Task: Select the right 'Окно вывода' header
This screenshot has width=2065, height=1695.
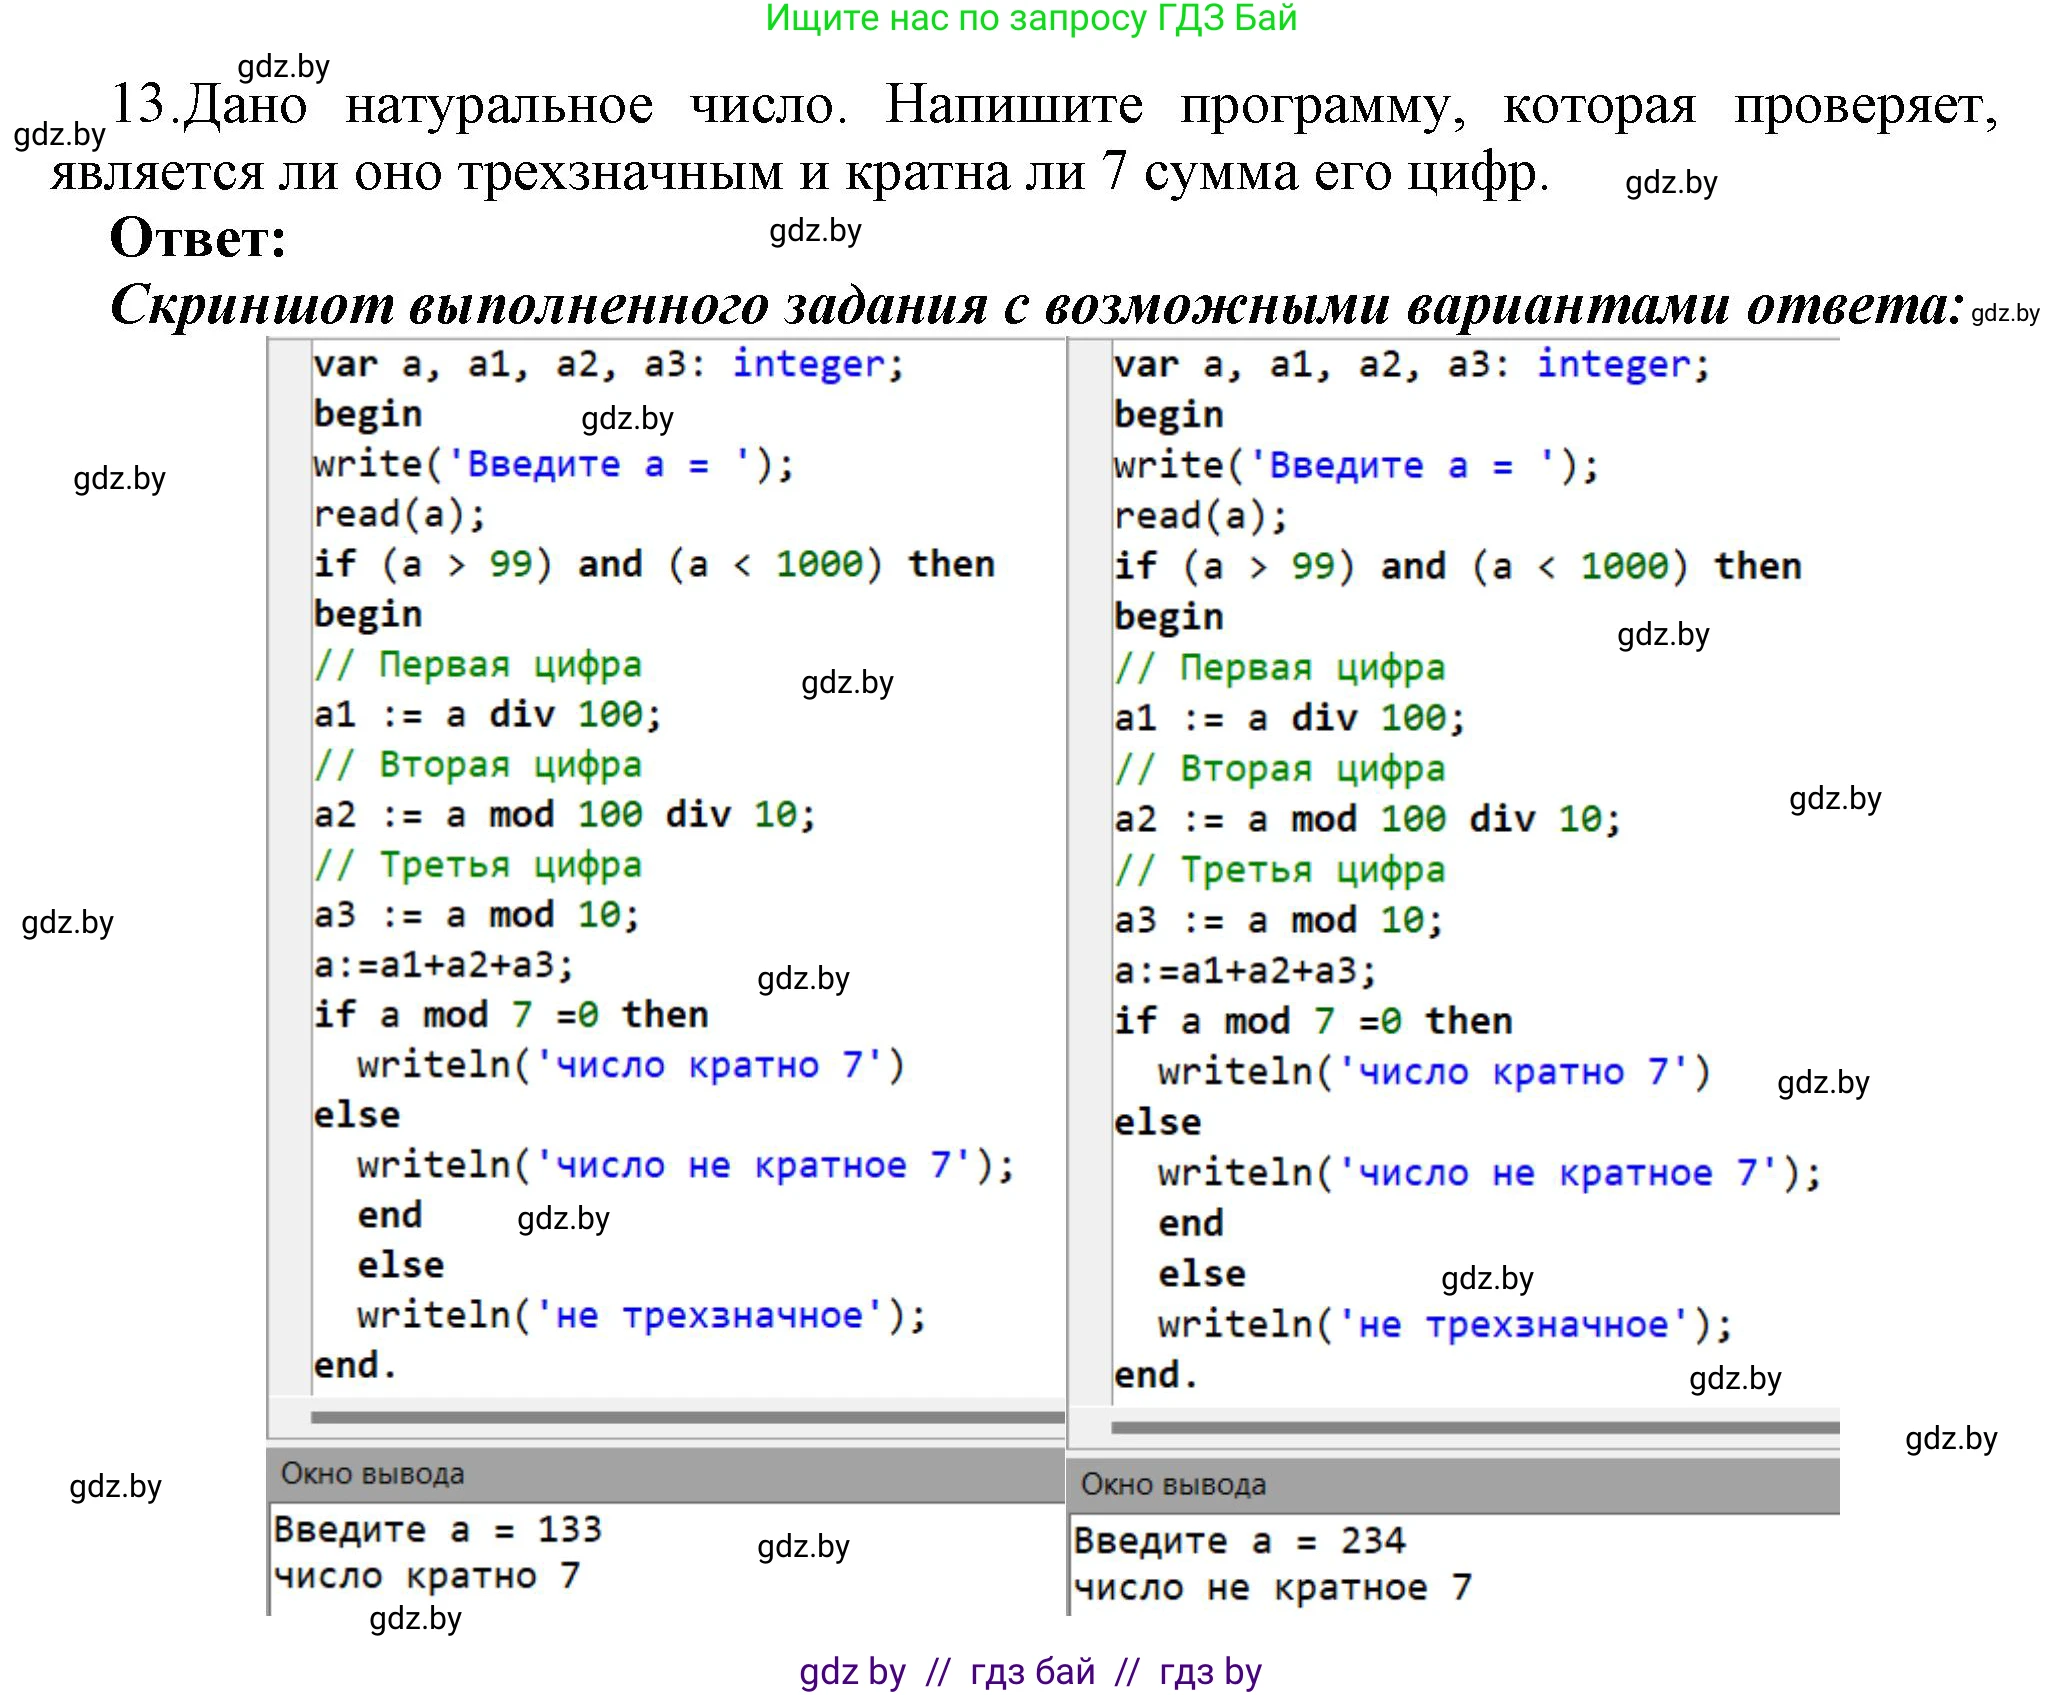Action: [1175, 1485]
